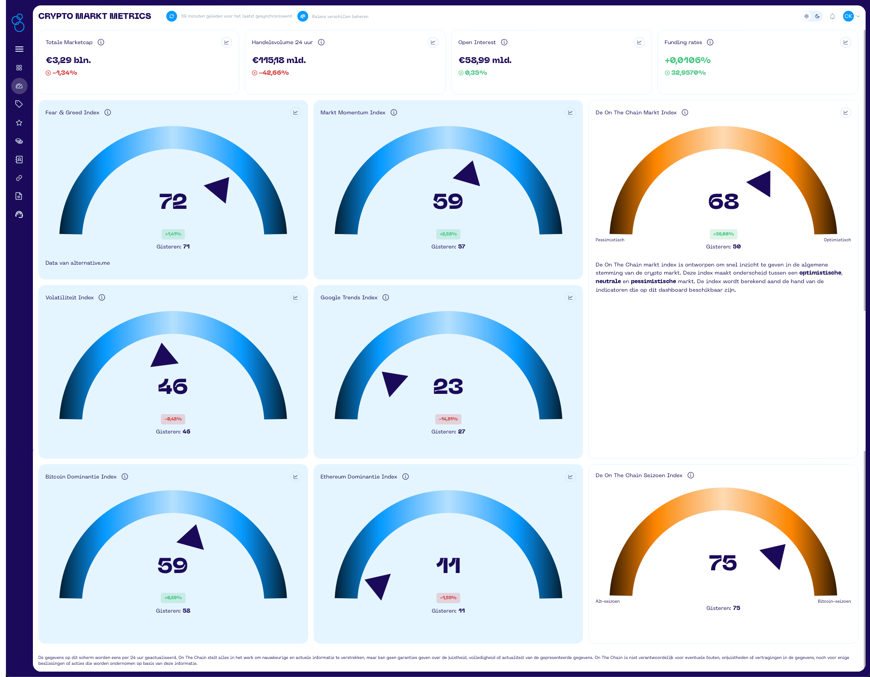Toggle dark mode in the top right
Screen dimensions: 870x677
coord(806,16)
